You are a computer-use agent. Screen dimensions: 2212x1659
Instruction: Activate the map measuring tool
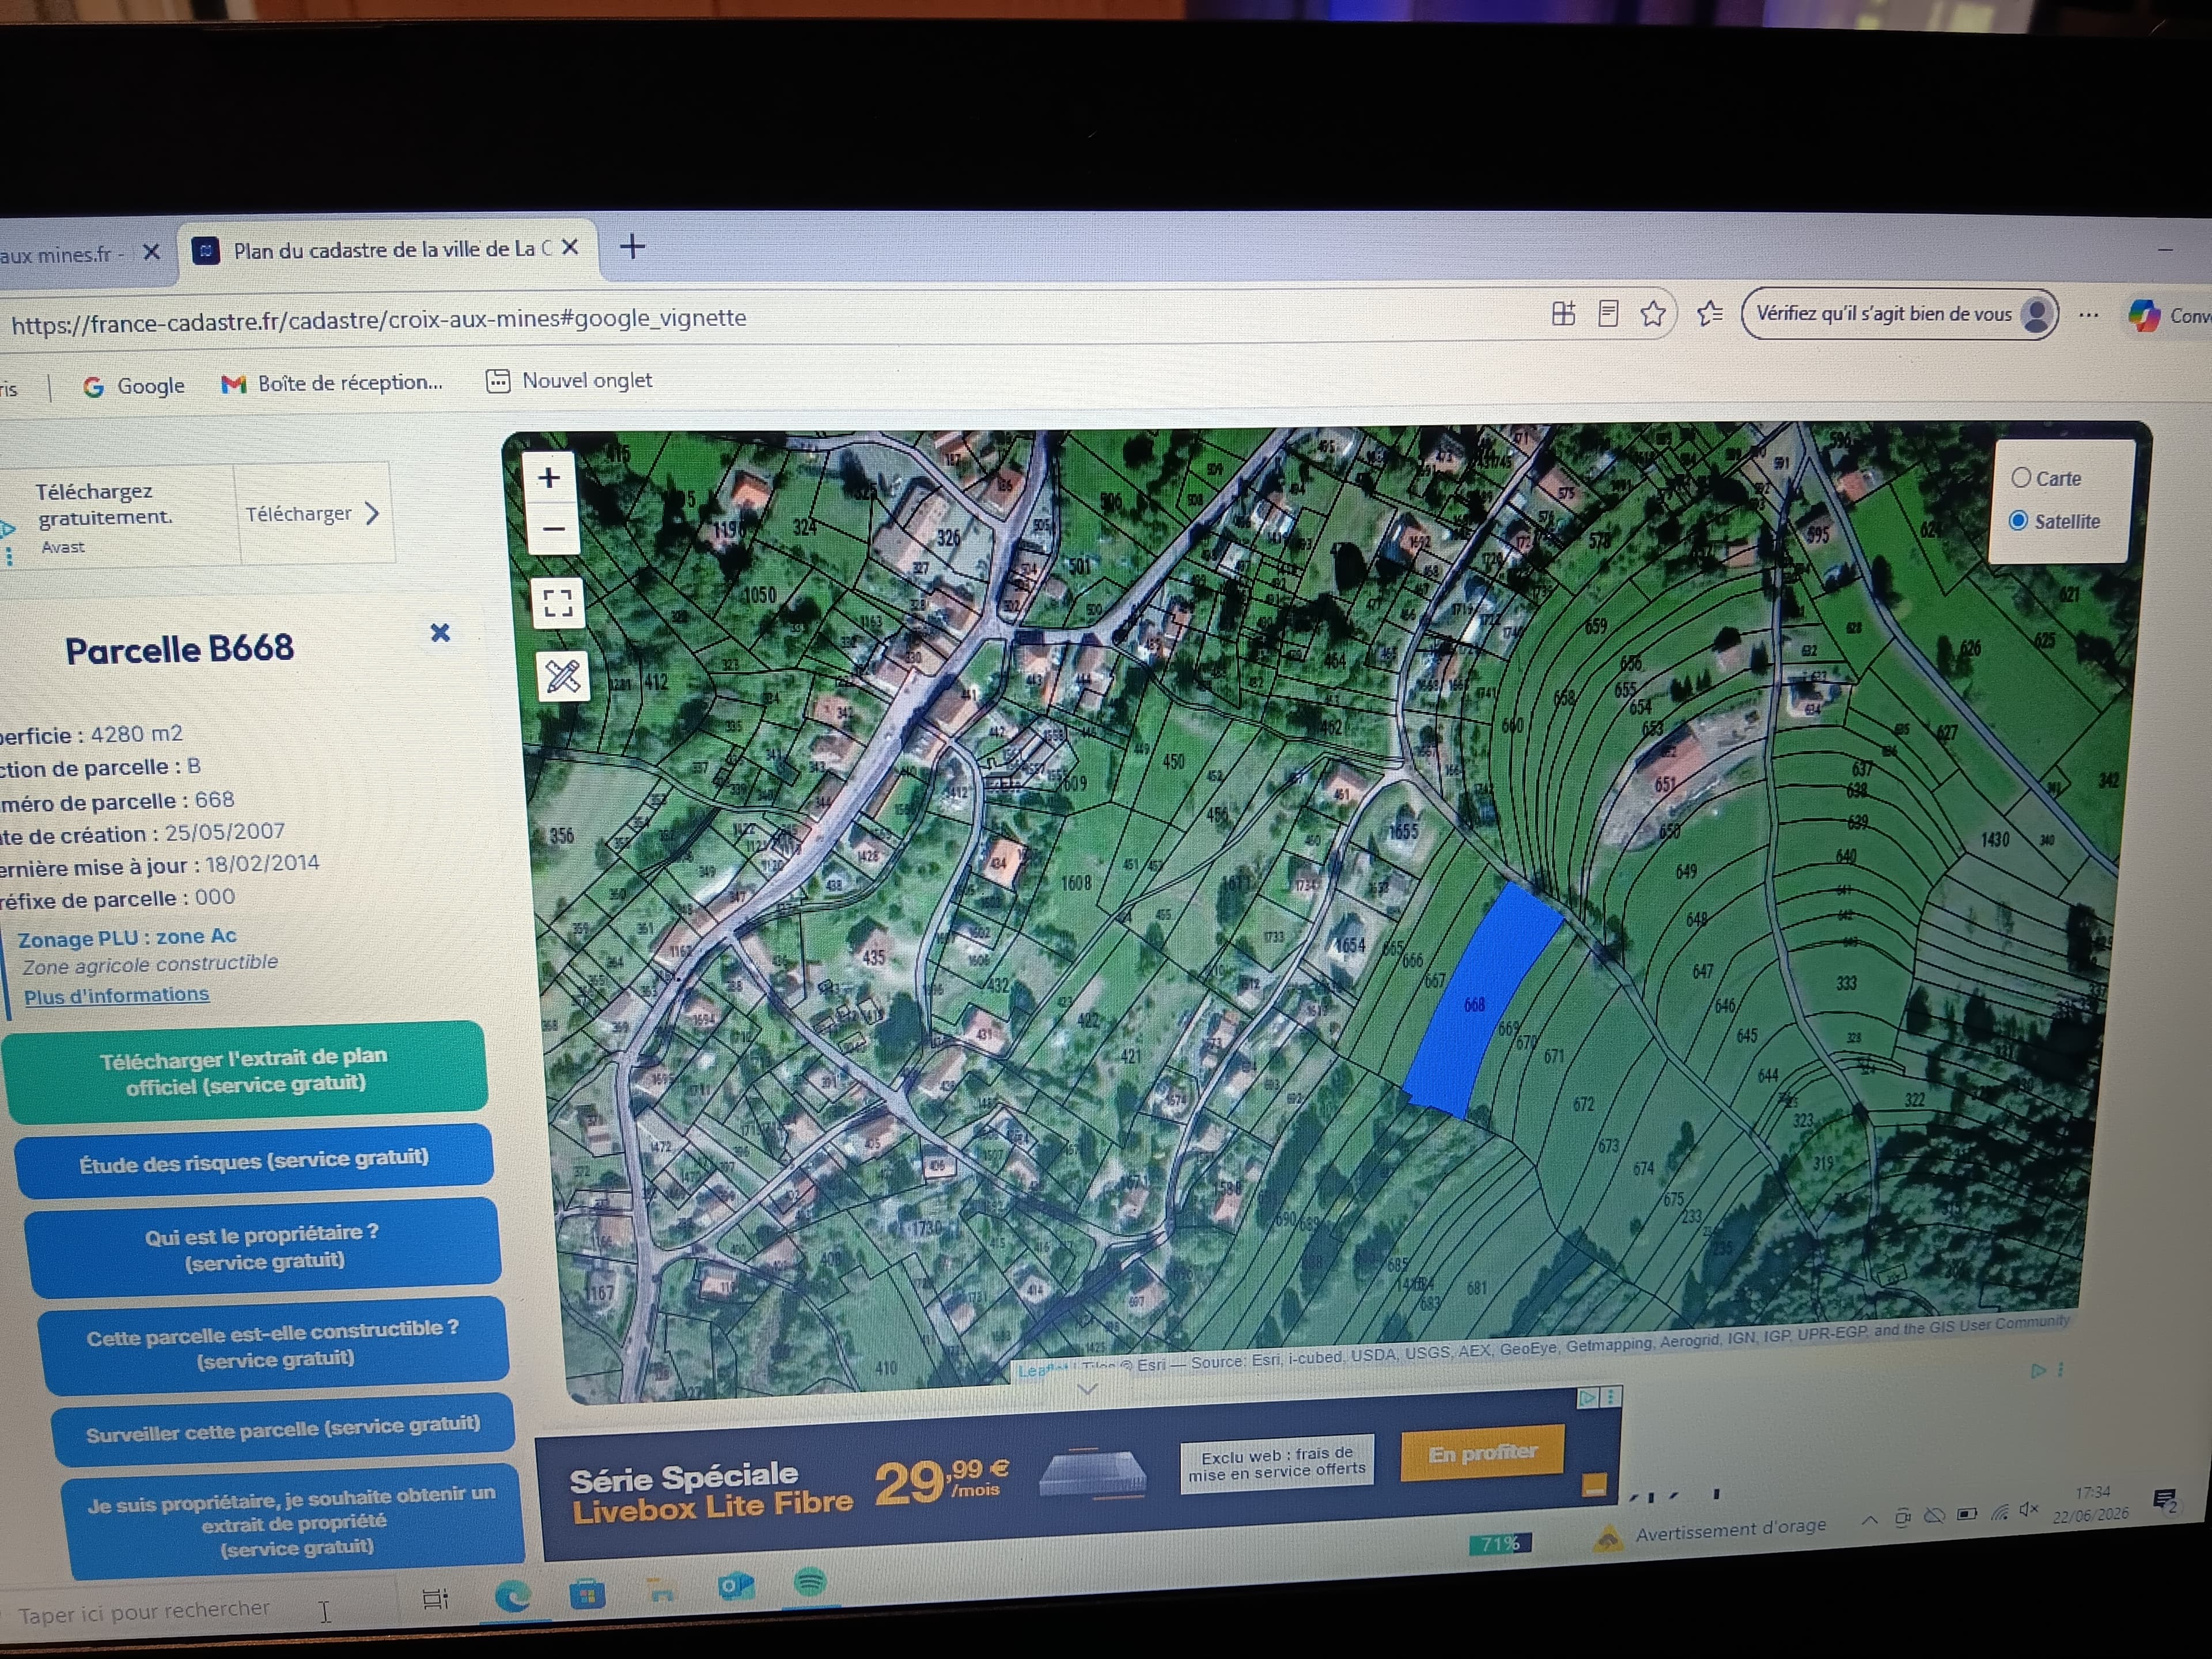(563, 677)
